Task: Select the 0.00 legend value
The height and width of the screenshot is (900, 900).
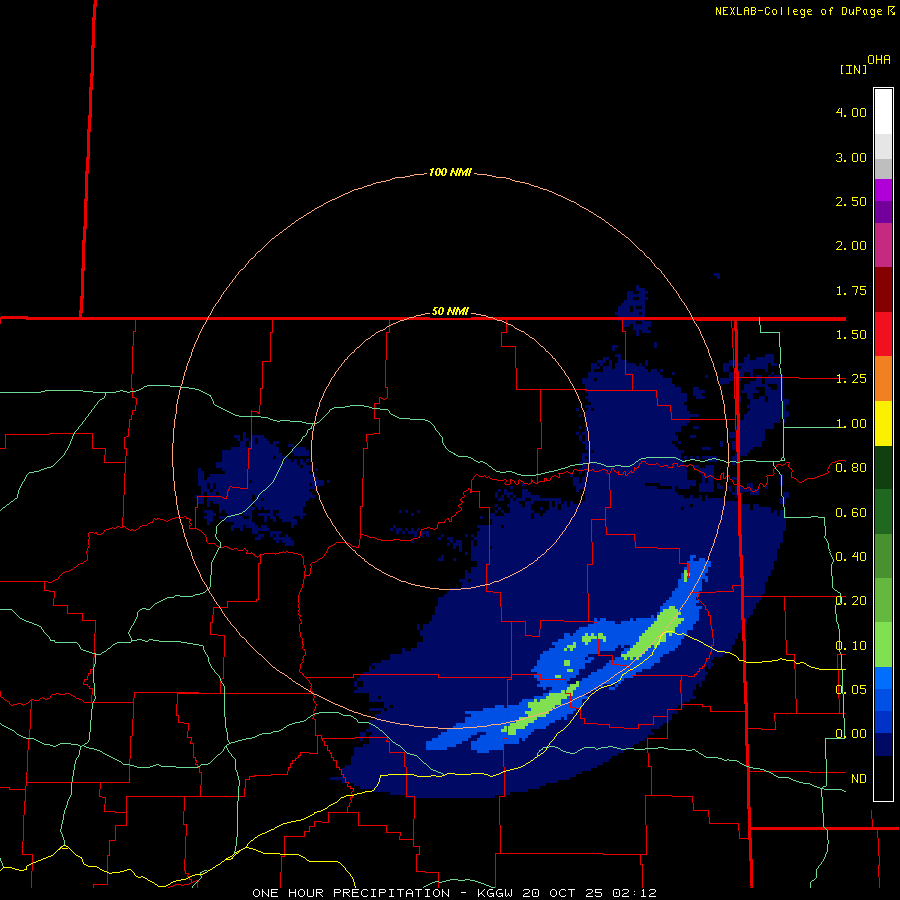Action: pos(851,734)
